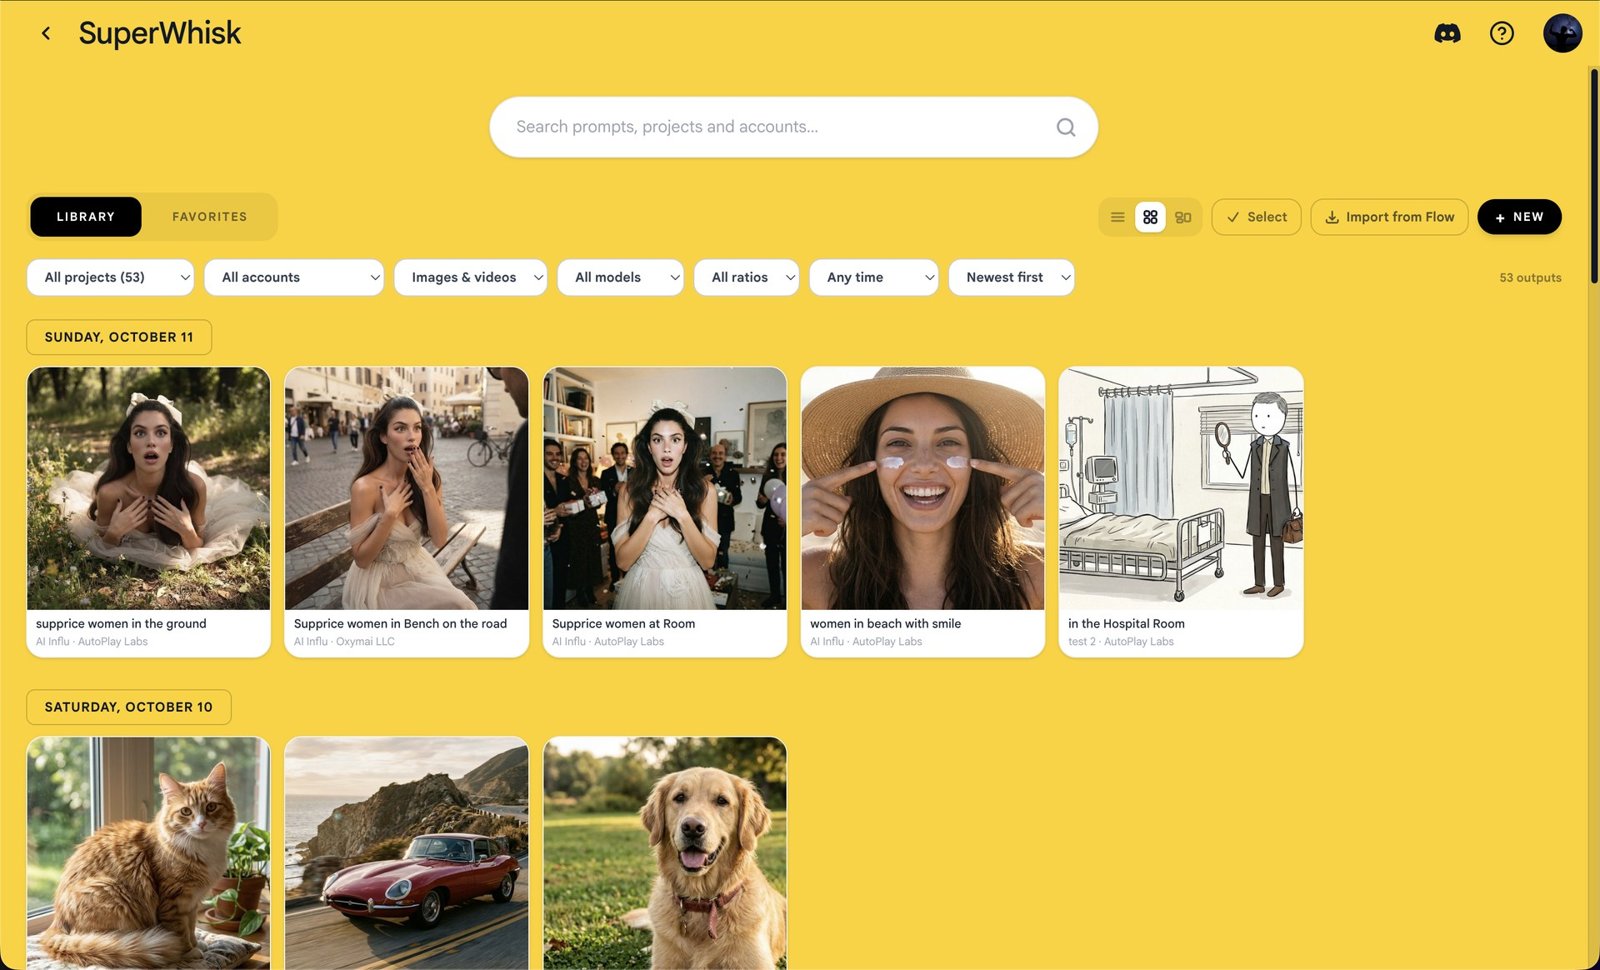Switch to grid view layout
The height and width of the screenshot is (970, 1600).
(x=1150, y=217)
